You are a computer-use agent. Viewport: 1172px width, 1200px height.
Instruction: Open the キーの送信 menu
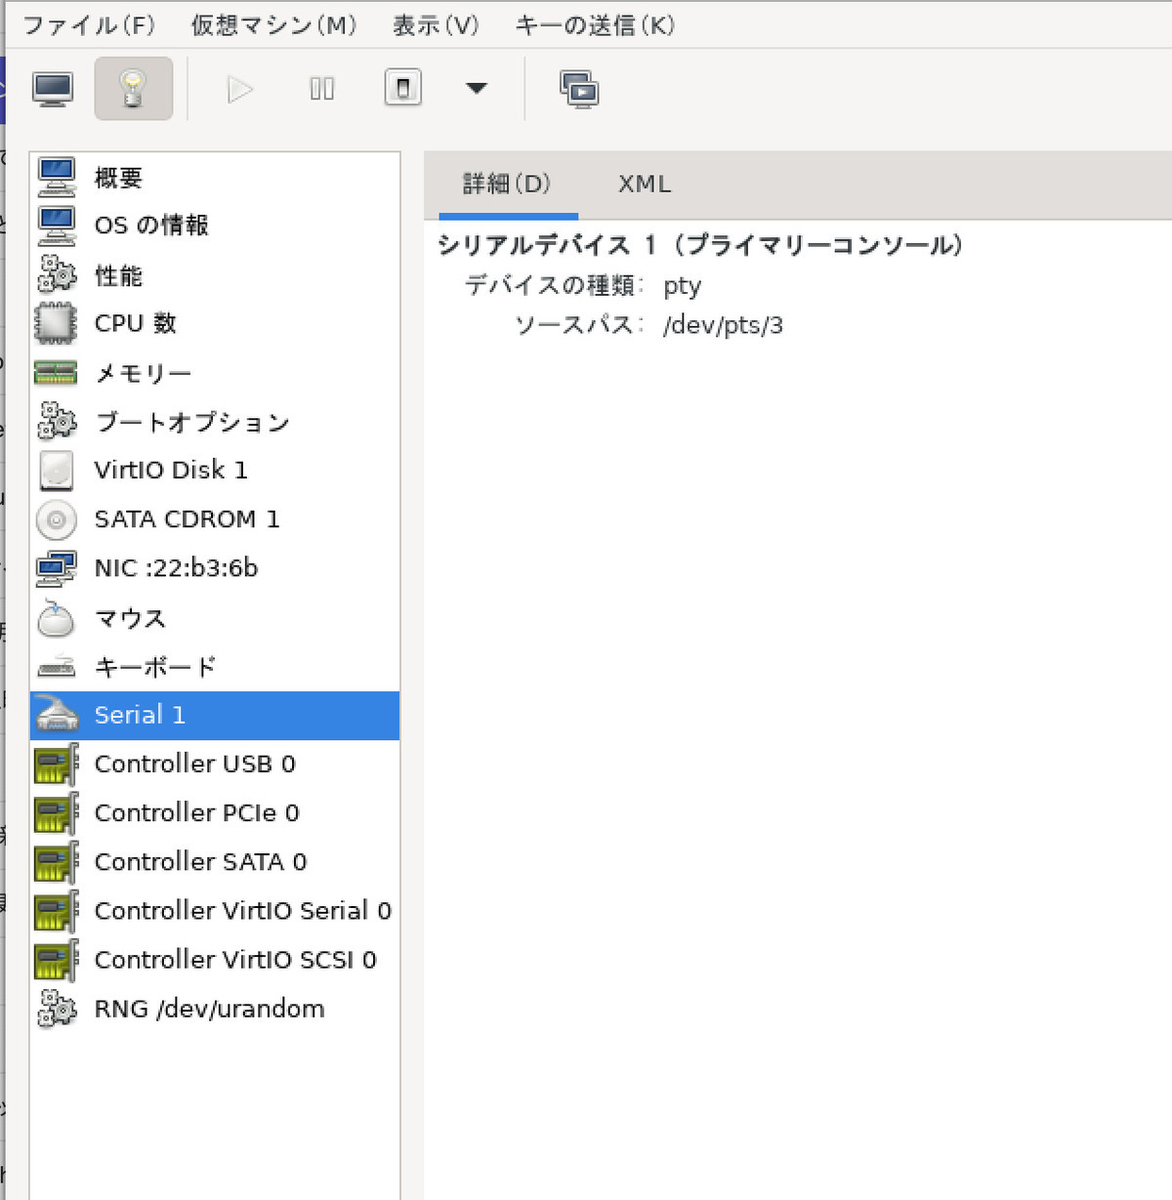(x=595, y=26)
